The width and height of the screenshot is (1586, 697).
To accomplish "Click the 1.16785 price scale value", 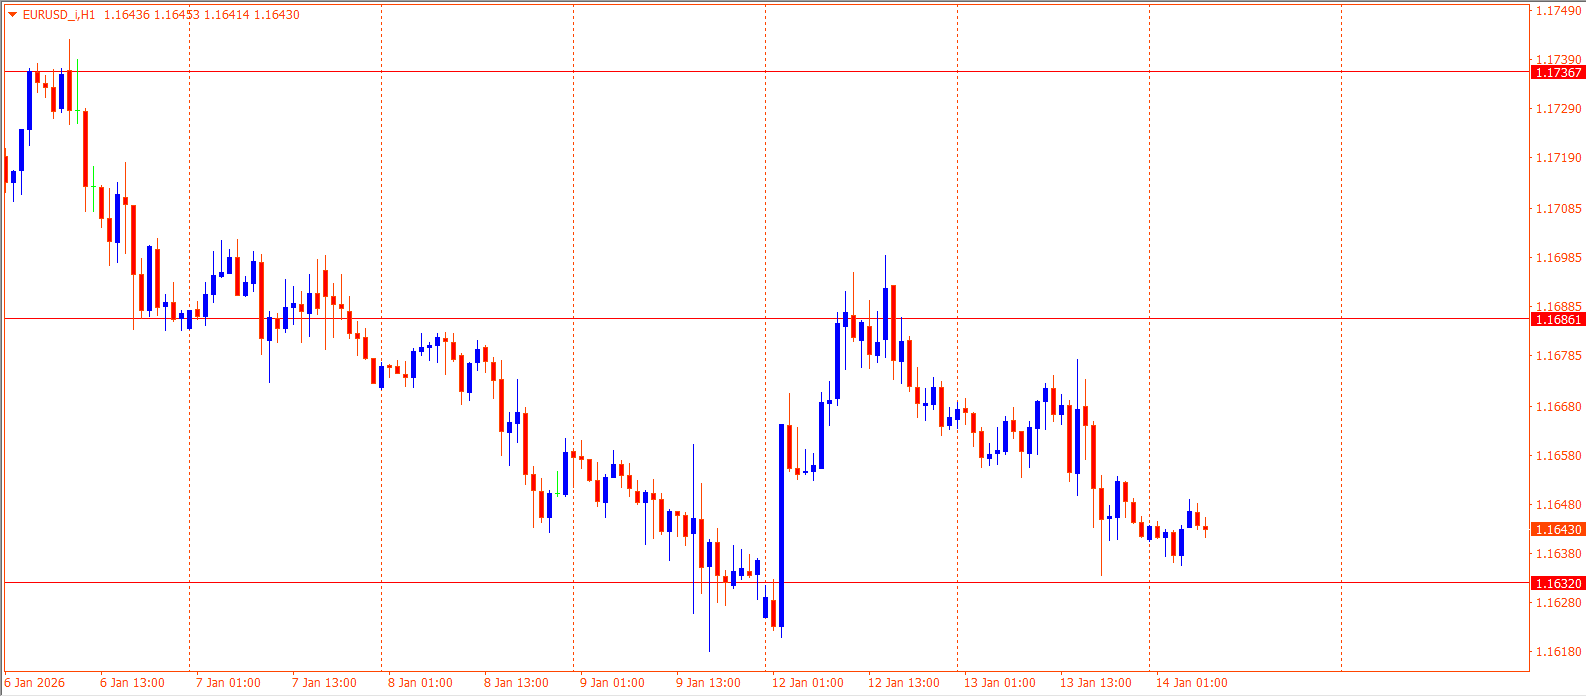I will (x=1559, y=356).
